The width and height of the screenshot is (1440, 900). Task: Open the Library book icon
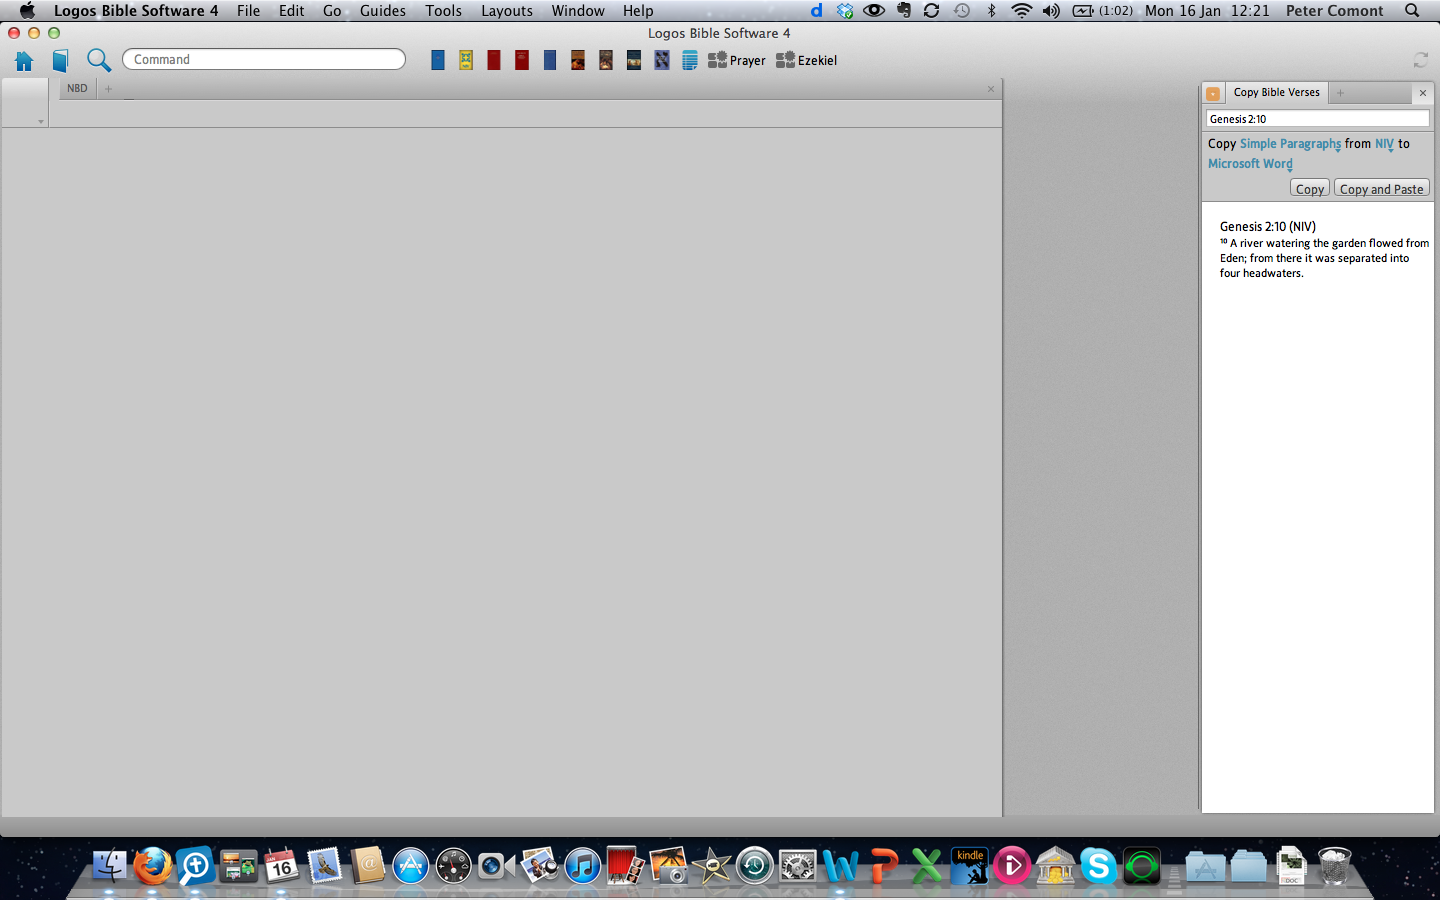pyautogui.click(x=60, y=61)
